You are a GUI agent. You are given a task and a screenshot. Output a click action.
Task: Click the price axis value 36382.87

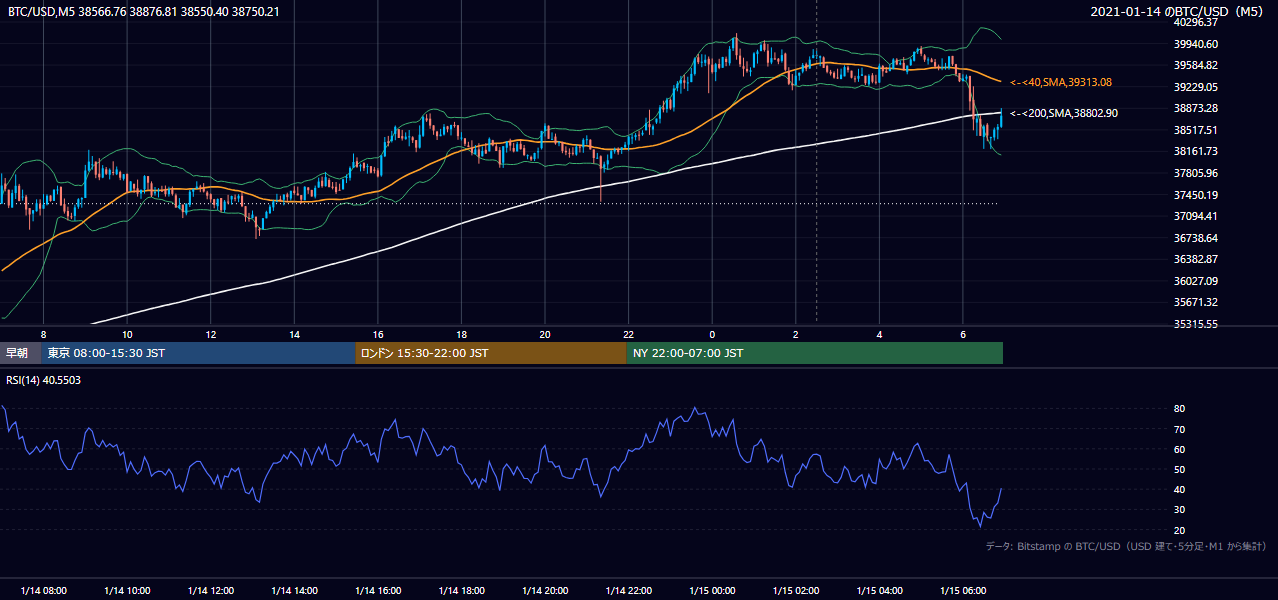click(1196, 259)
